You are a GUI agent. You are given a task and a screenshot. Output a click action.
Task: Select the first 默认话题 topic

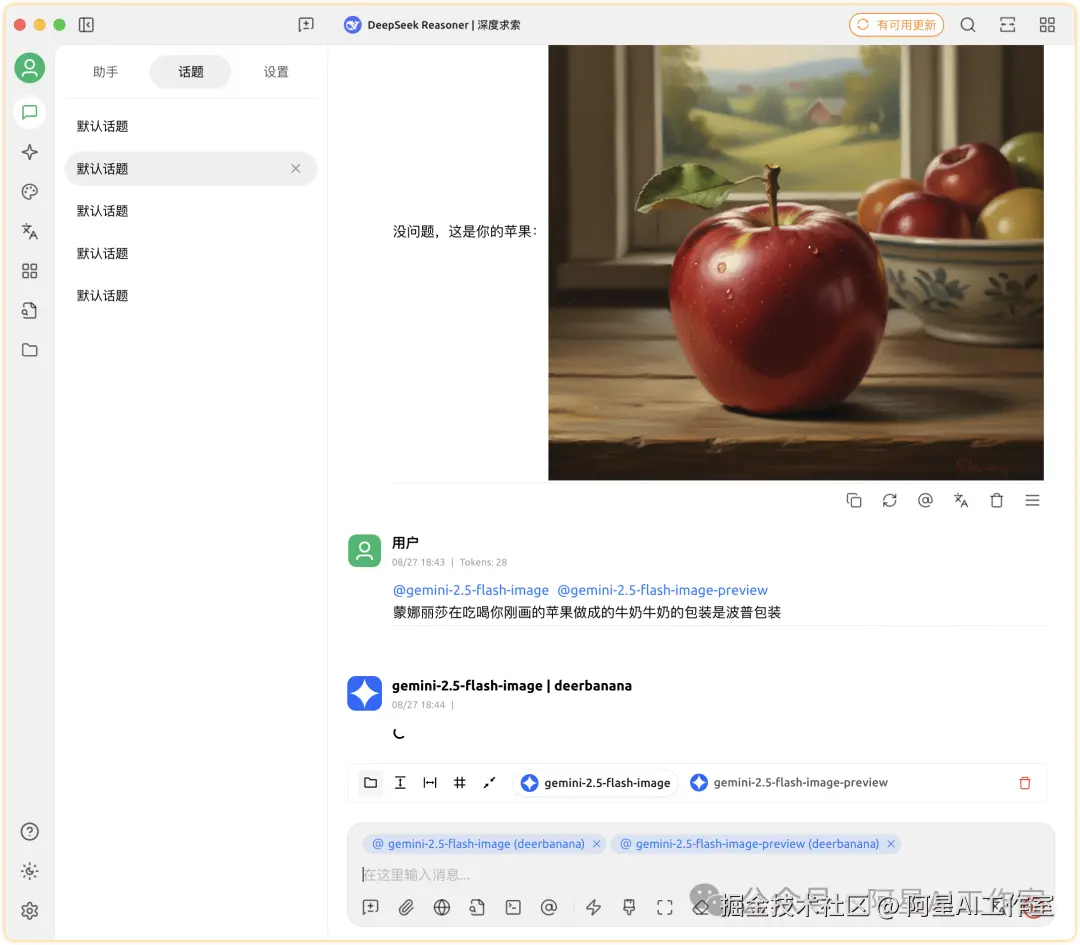(191, 126)
